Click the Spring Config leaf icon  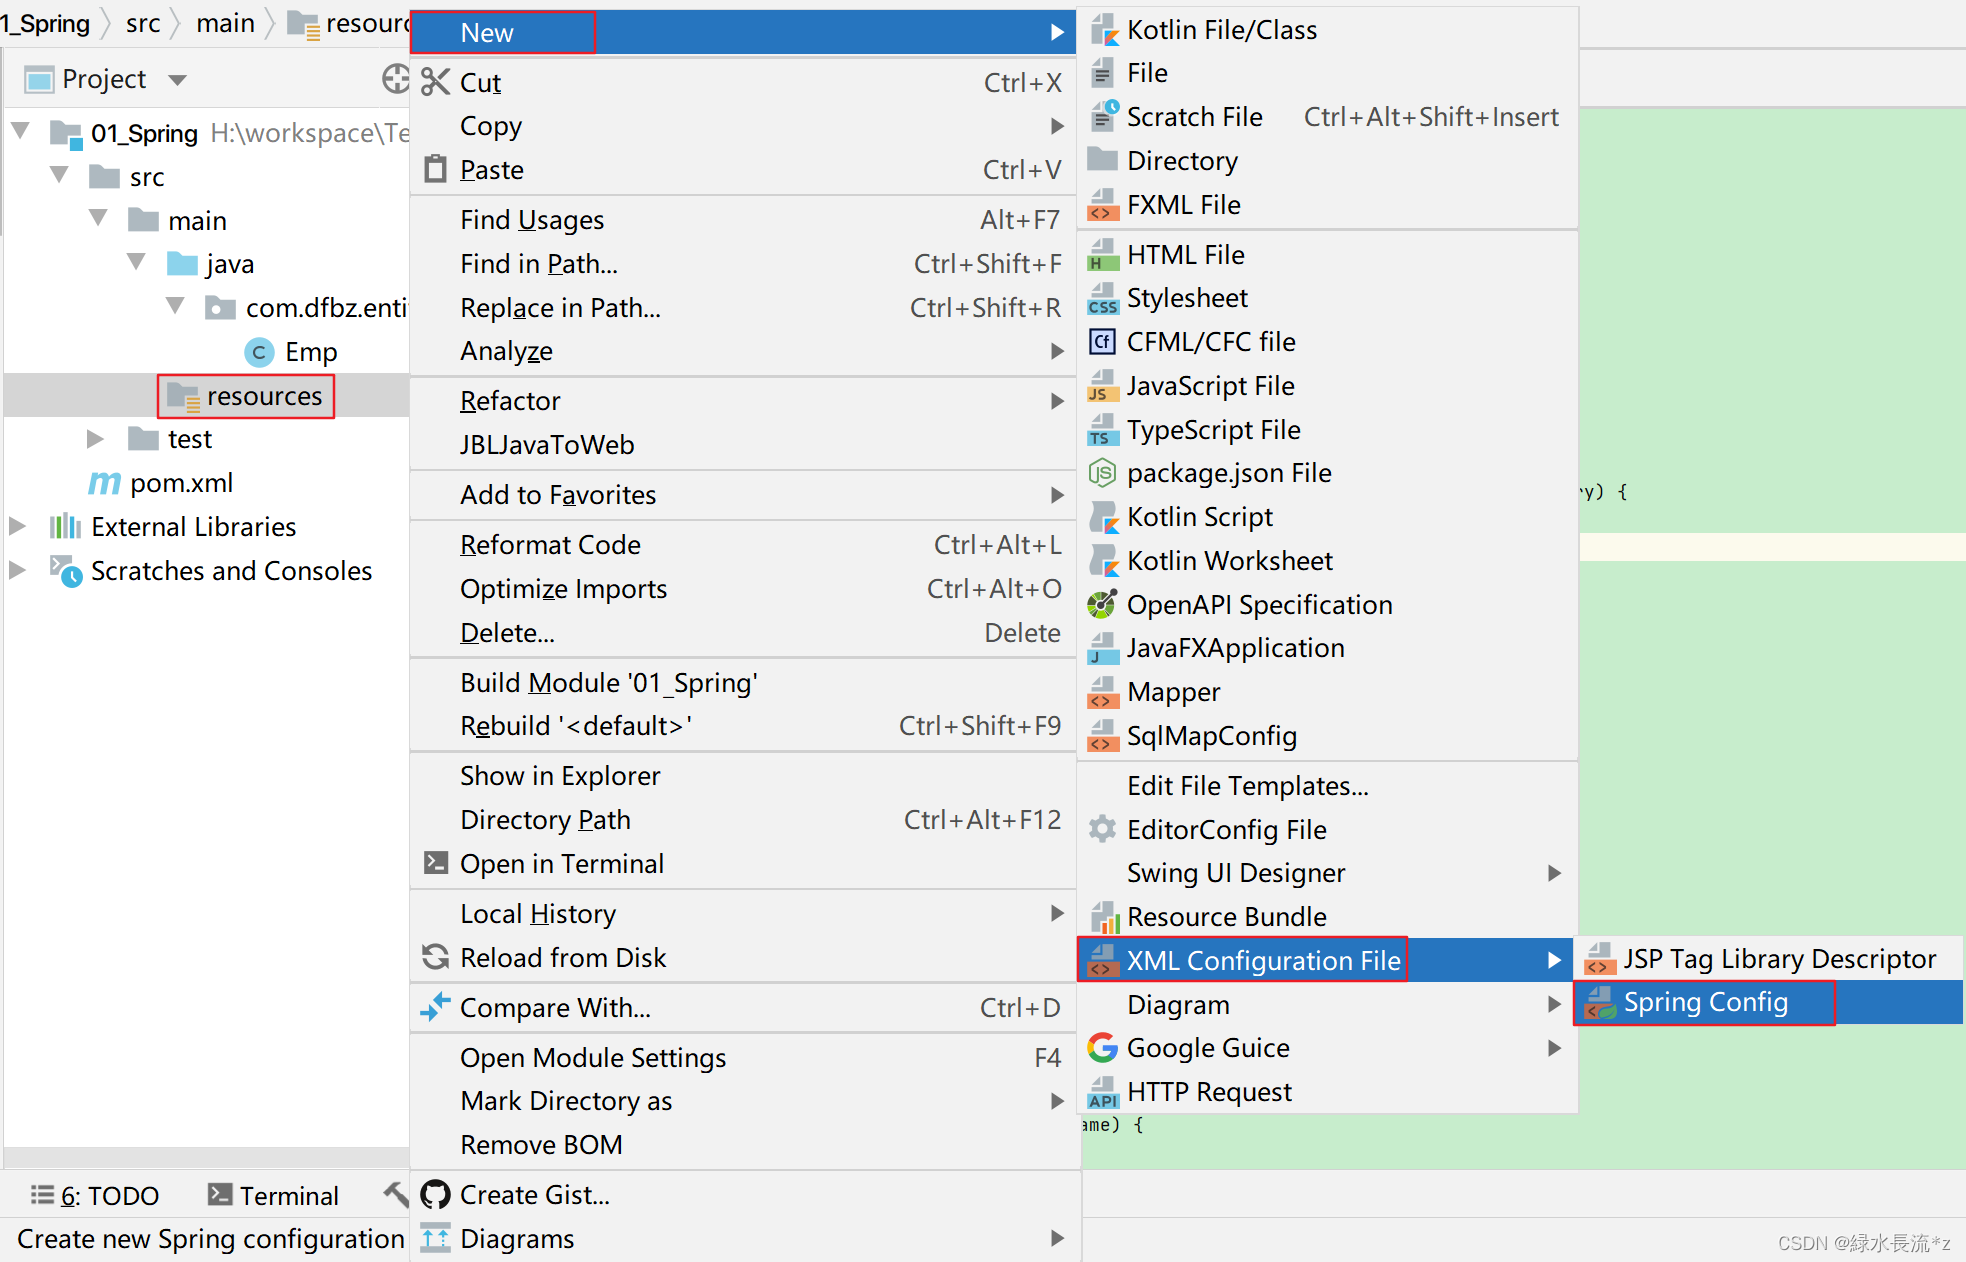(1600, 1003)
